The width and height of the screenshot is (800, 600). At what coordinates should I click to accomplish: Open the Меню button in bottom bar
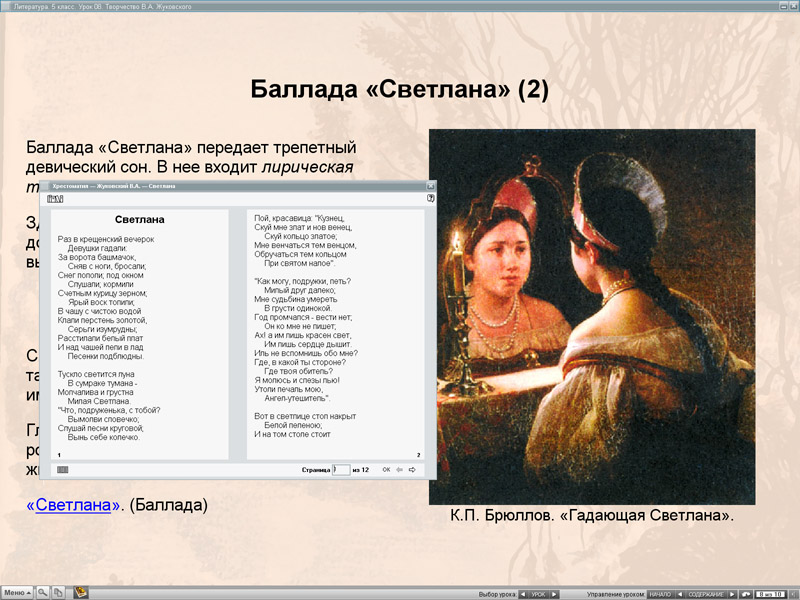pyautogui.click(x=18, y=593)
